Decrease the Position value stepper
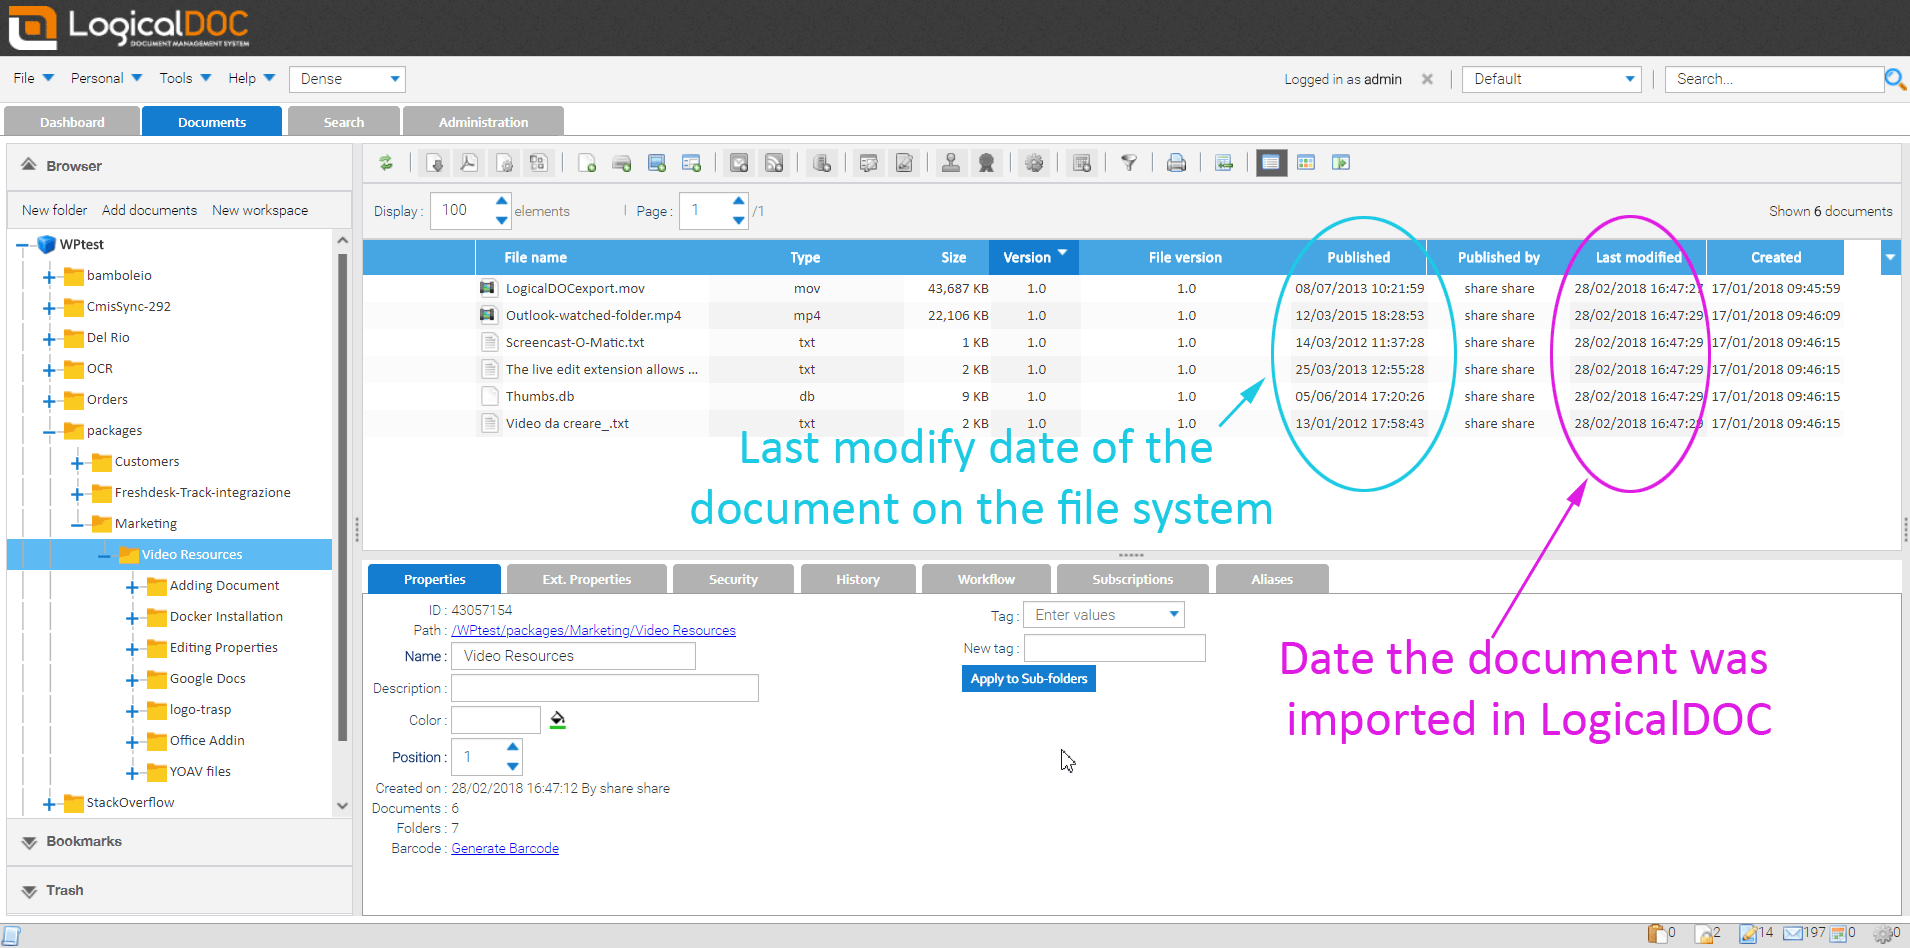This screenshot has height=948, width=1910. [513, 767]
